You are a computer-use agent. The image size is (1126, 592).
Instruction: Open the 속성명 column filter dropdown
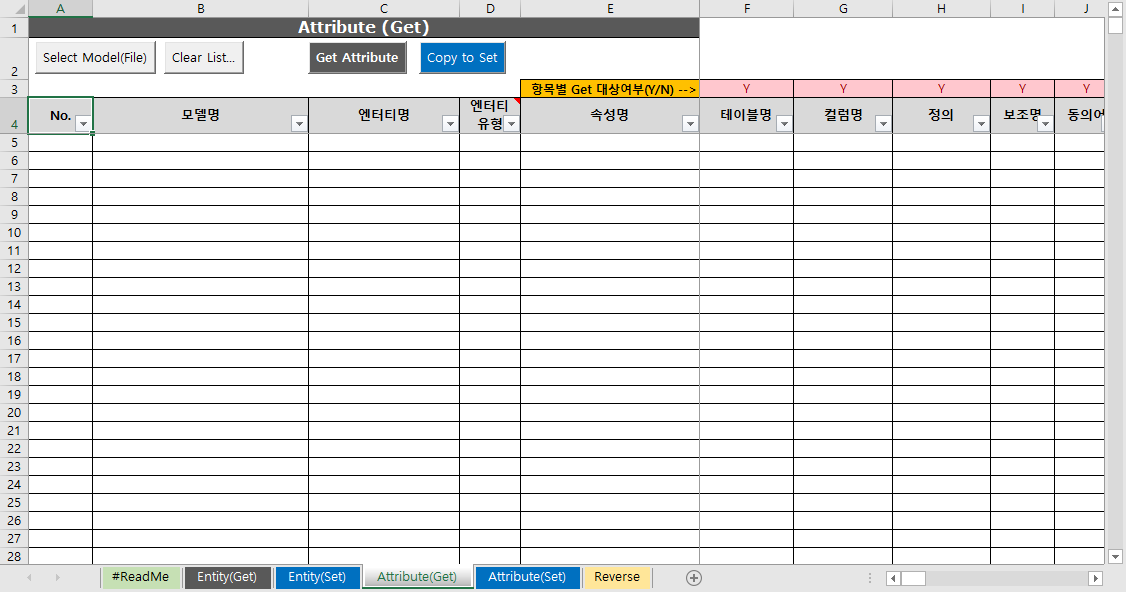pyautogui.click(x=690, y=122)
